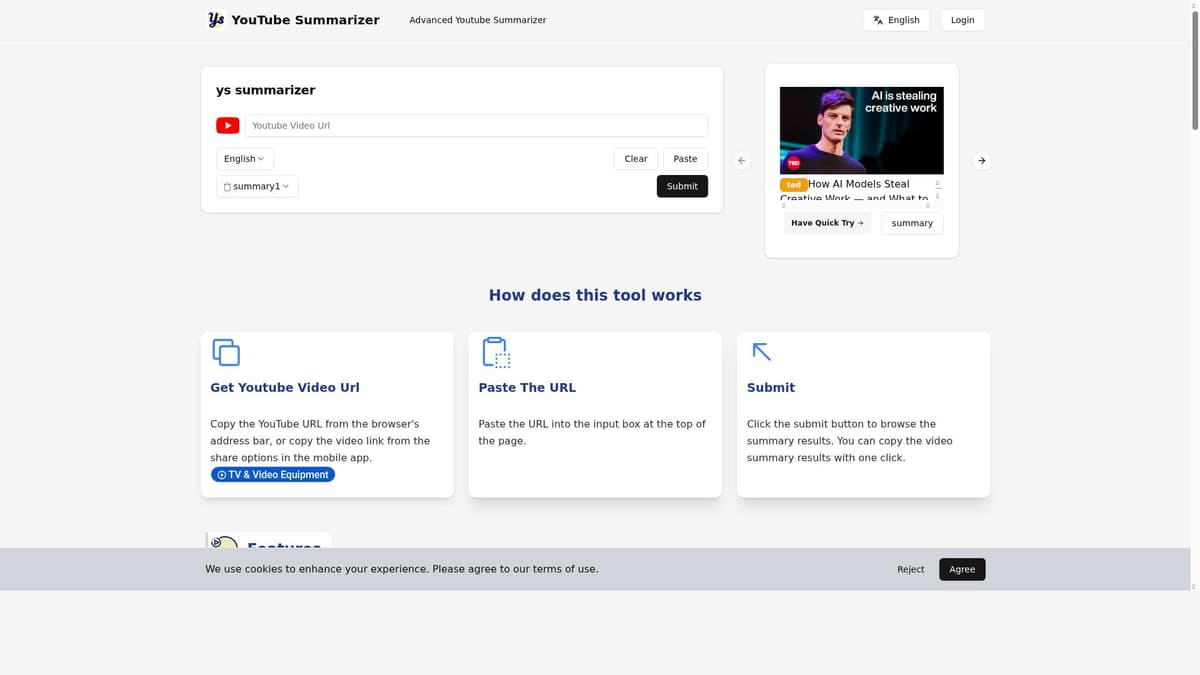This screenshot has width=1200, height=675.
Task: Submit the video URL
Action: pos(682,186)
